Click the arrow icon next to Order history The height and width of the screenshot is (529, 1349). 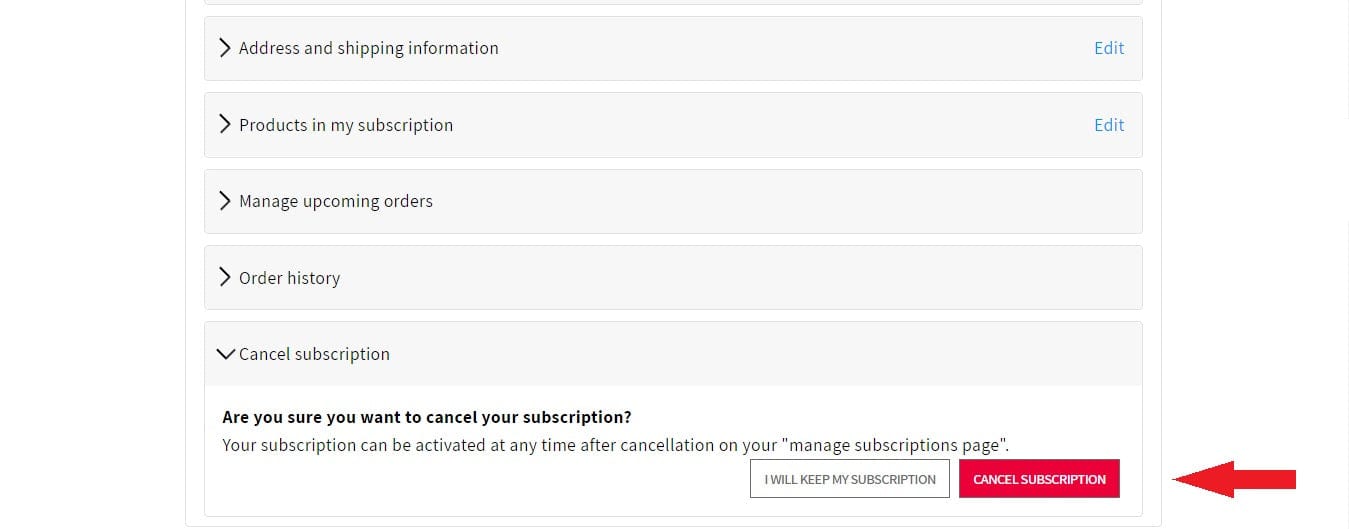[x=225, y=278]
